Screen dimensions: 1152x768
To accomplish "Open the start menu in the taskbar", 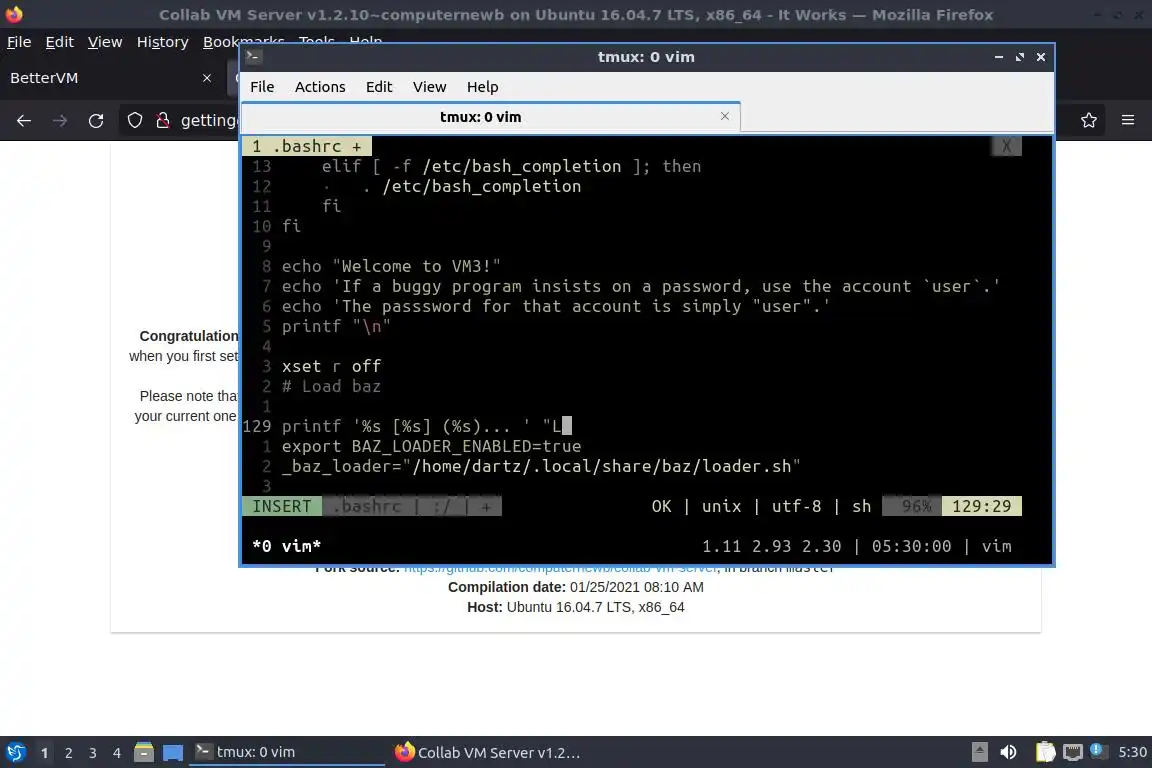I will [x=15, y=752].
